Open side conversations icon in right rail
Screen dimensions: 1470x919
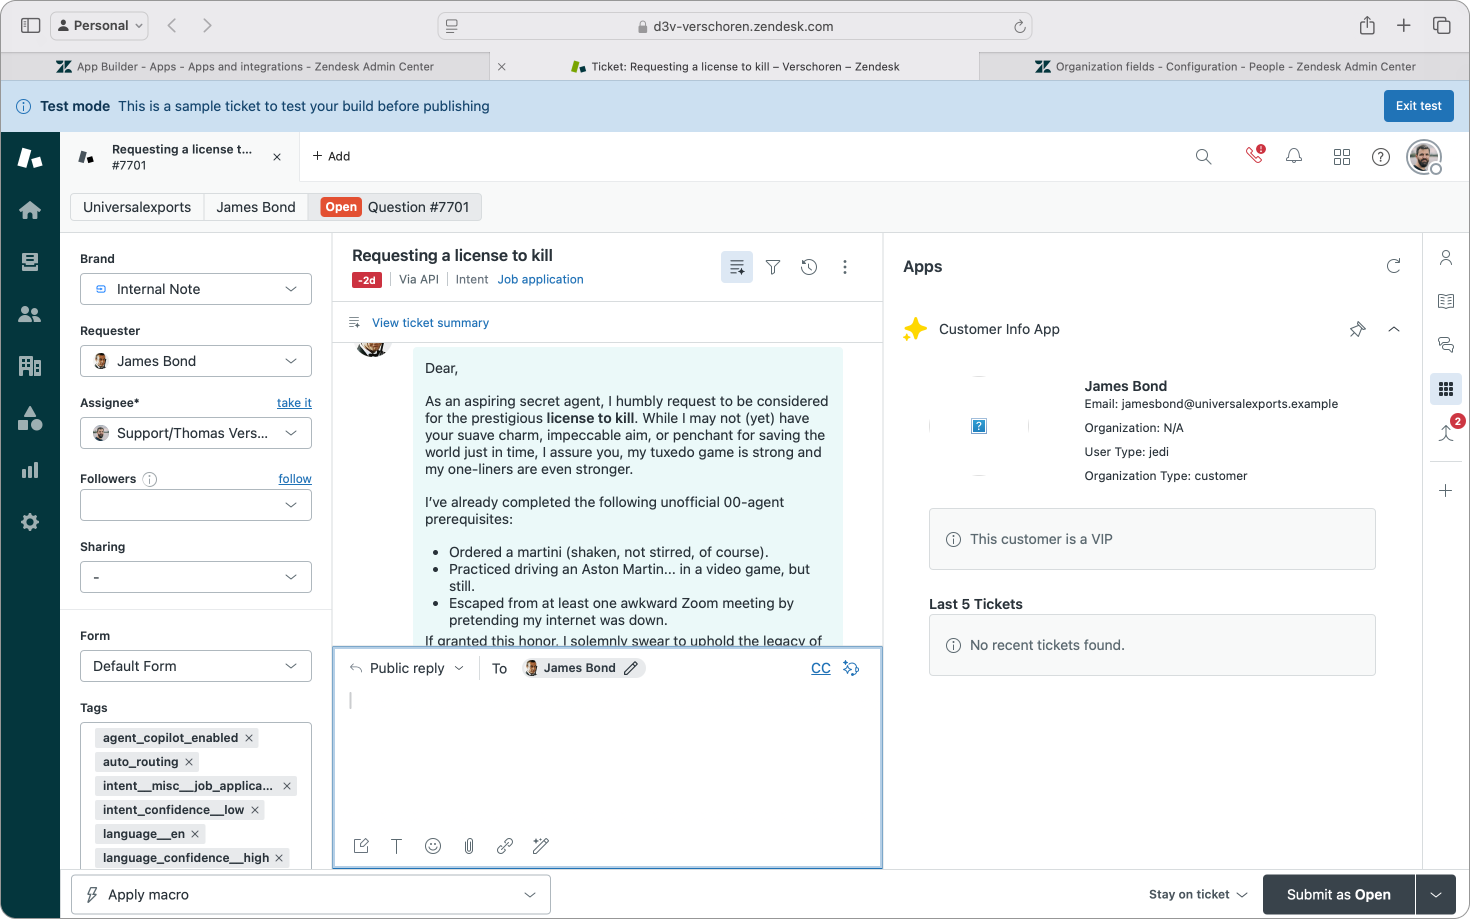(x=1446, y=345)
